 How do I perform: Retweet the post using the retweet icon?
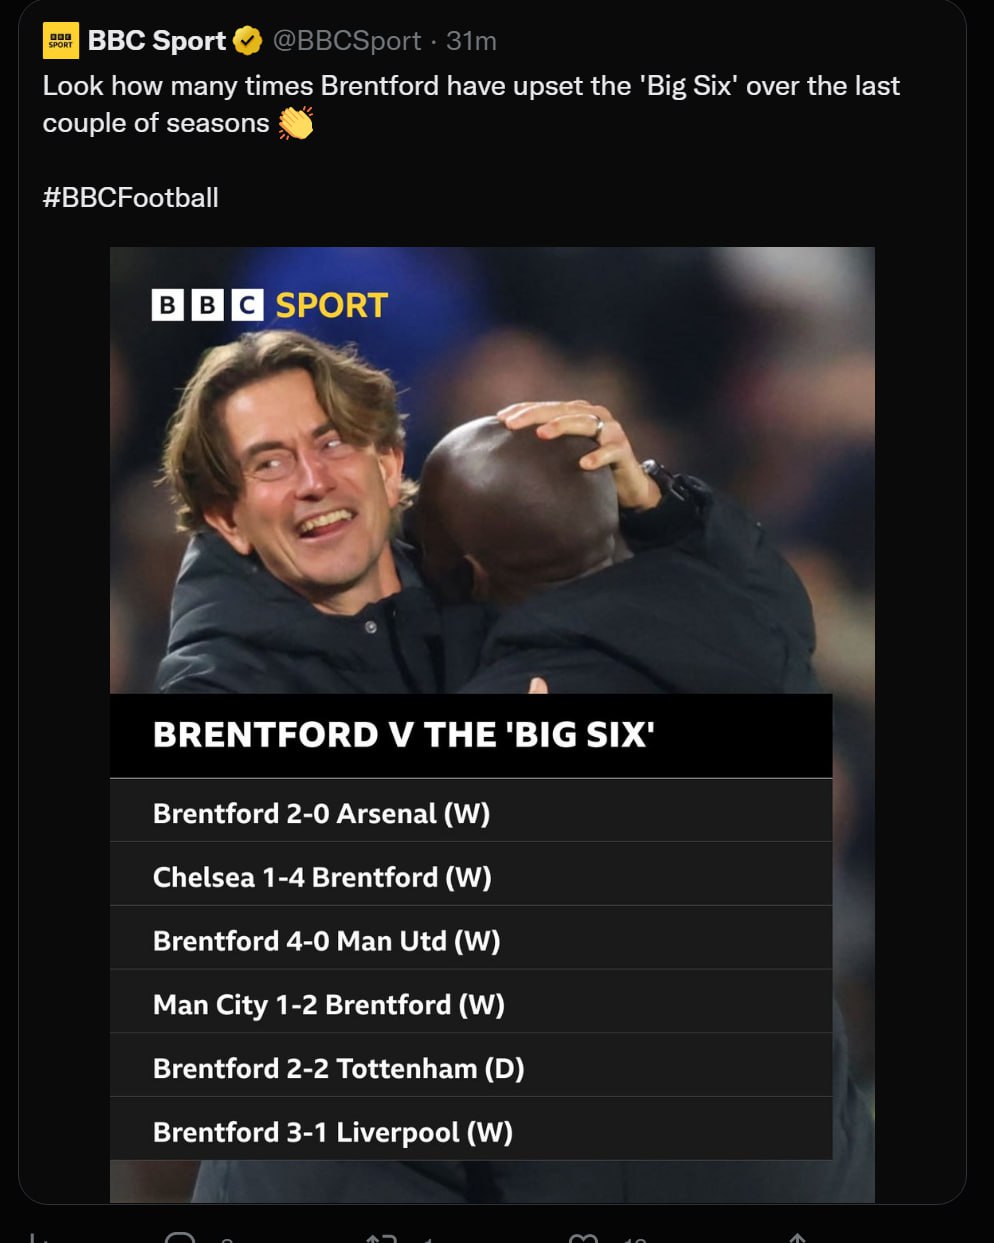click(x=381, y=1238)
